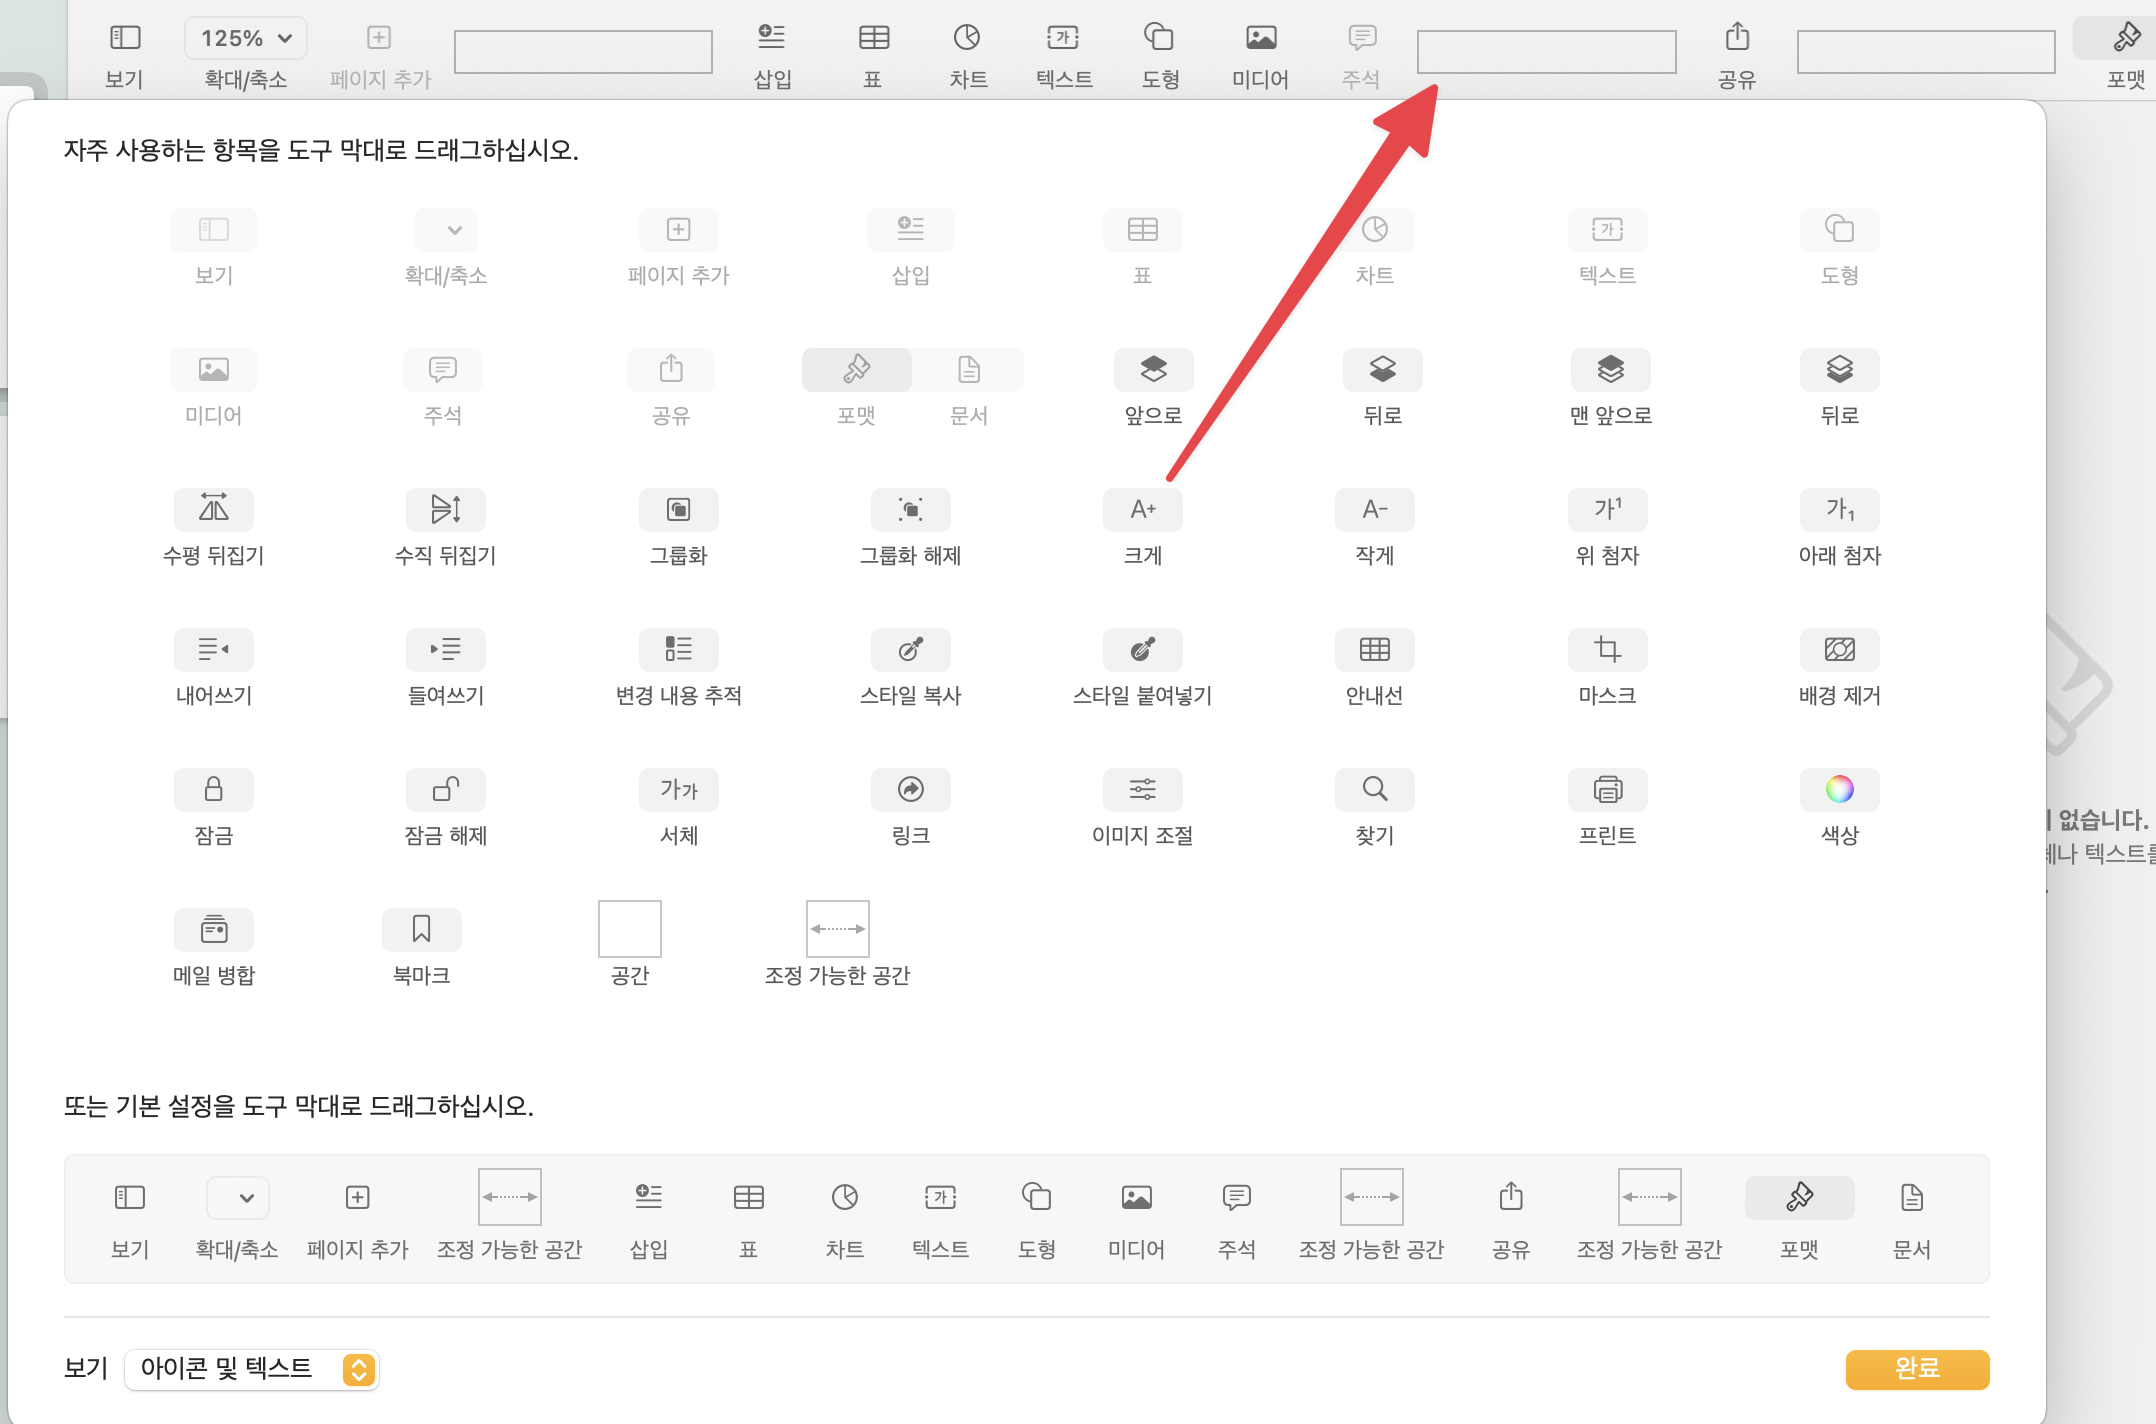
Task: Select the 메일 병합 mail merge icon
Action: (213, 930)
